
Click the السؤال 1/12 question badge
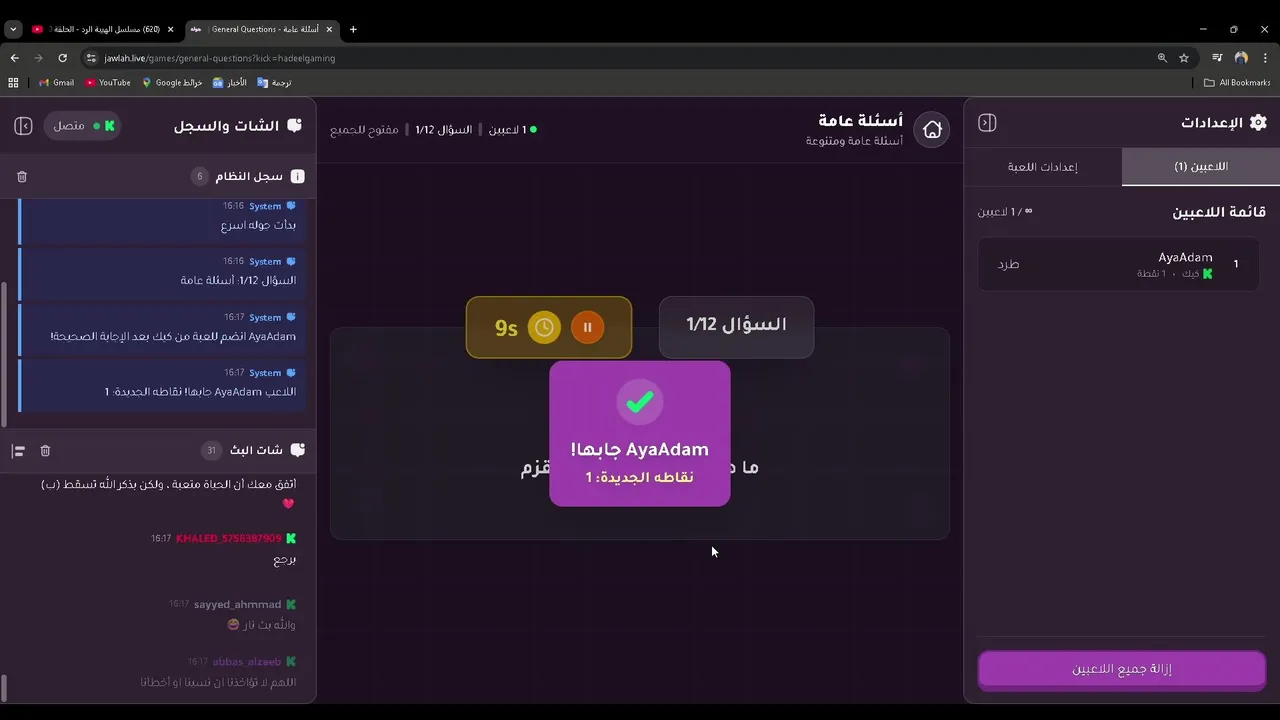pos(736,325)
